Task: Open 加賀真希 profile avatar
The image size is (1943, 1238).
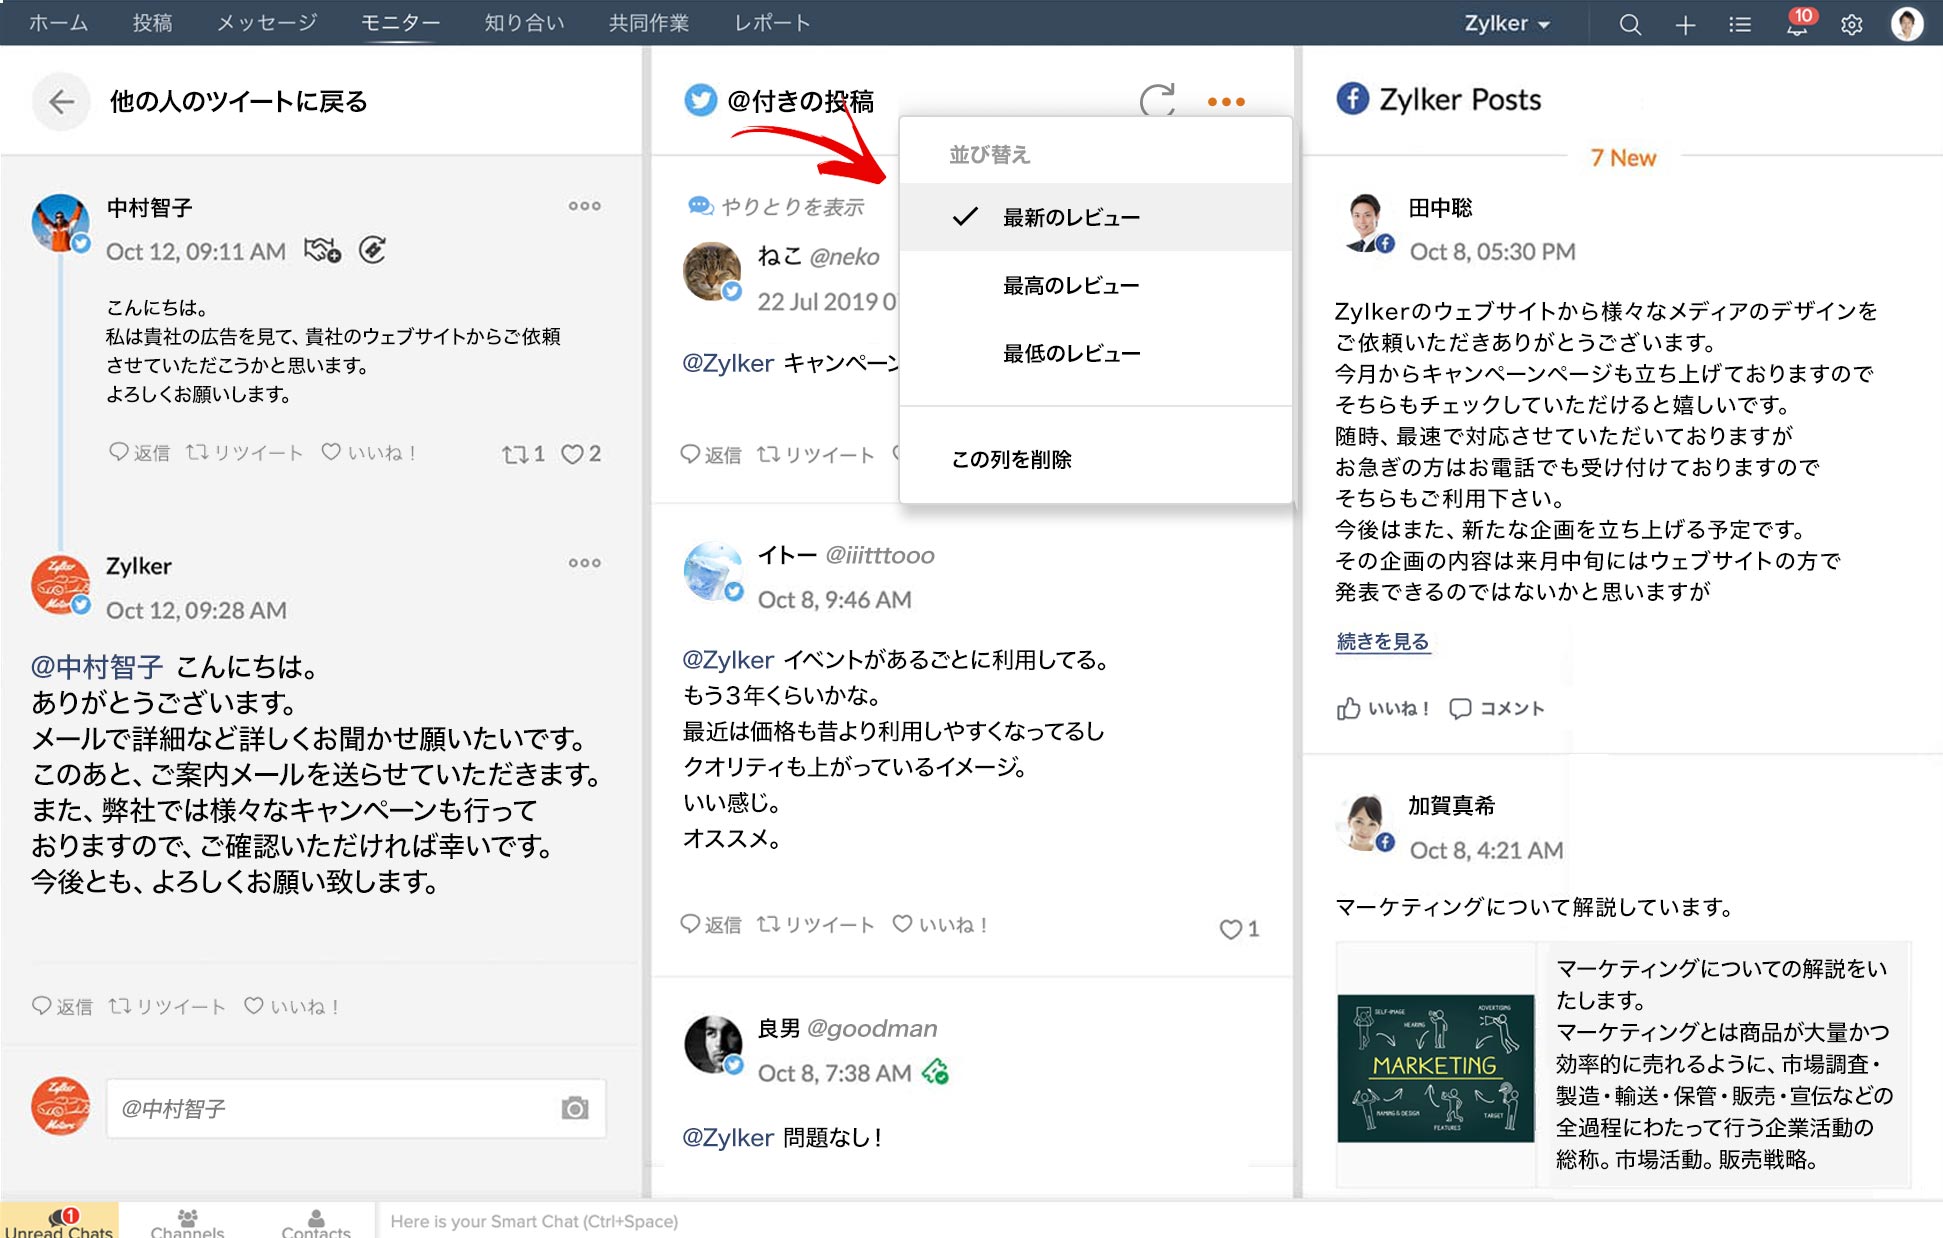Action: tap(1366, 823)
